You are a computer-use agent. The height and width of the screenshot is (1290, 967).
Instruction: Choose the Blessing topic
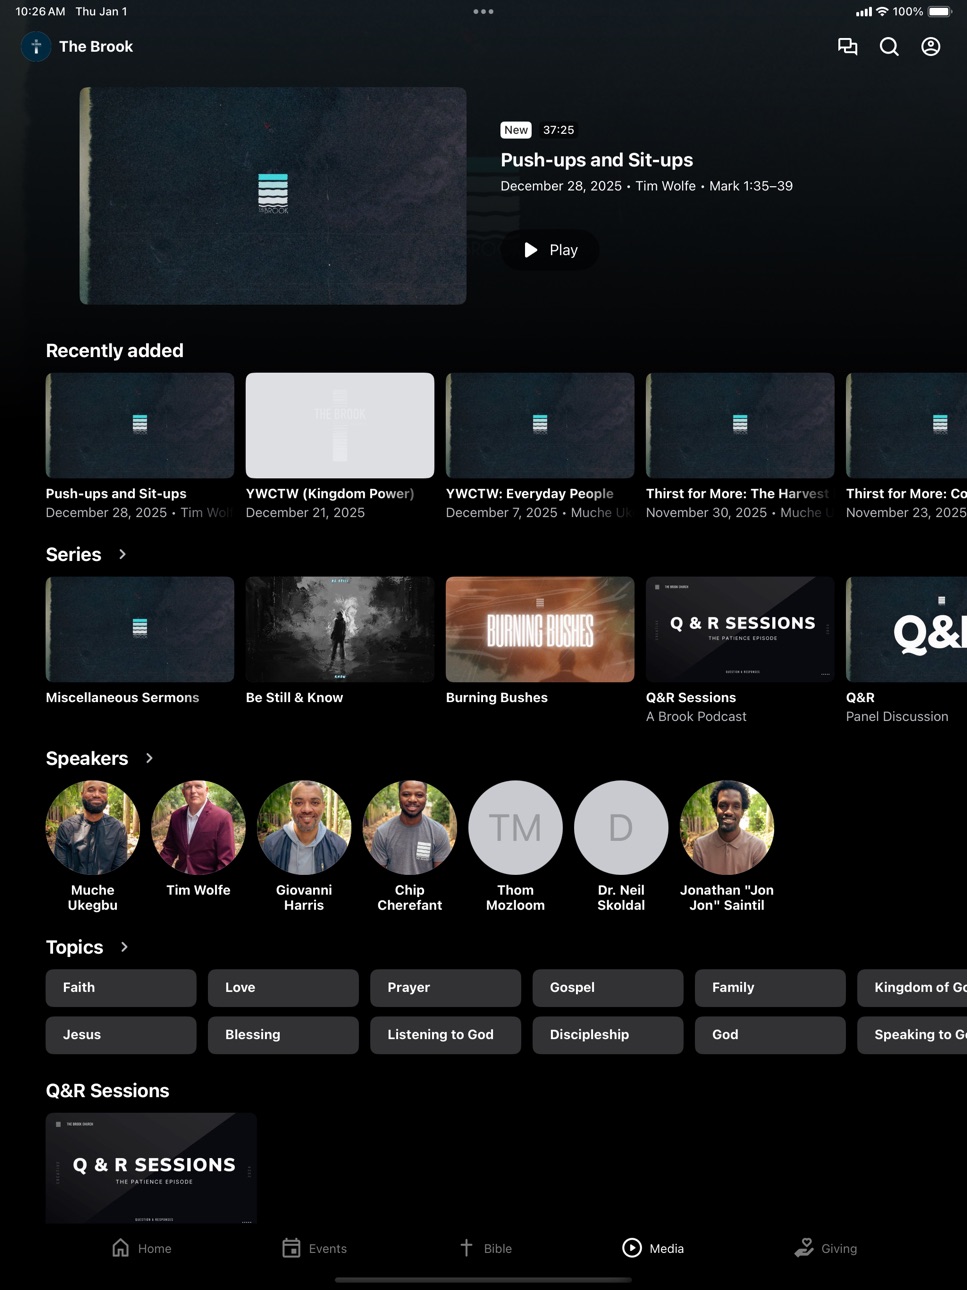[x=283, y=1035]
